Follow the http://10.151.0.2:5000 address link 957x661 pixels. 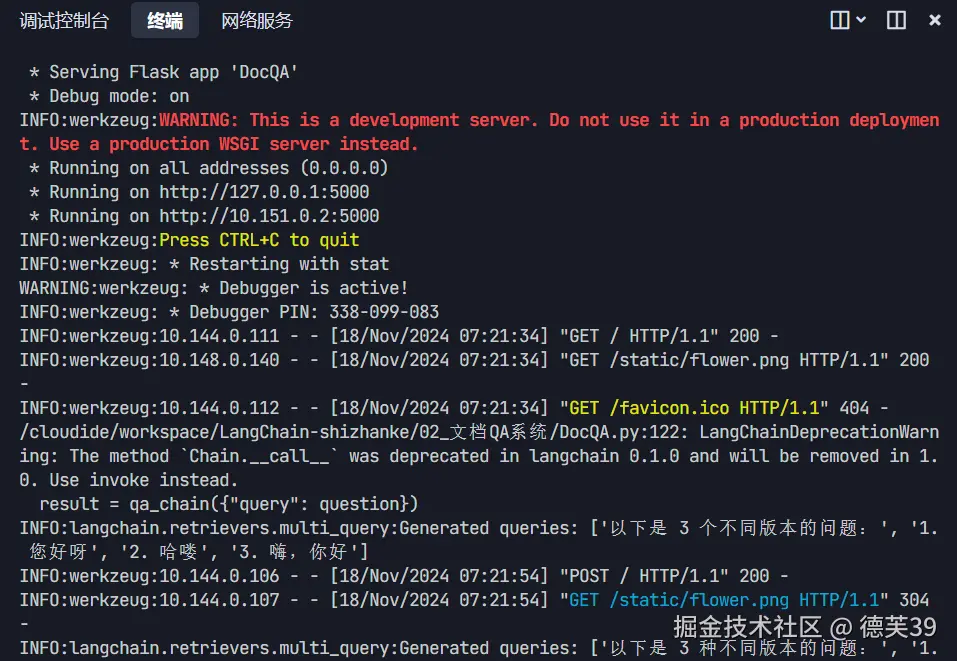tap(269, 215)
